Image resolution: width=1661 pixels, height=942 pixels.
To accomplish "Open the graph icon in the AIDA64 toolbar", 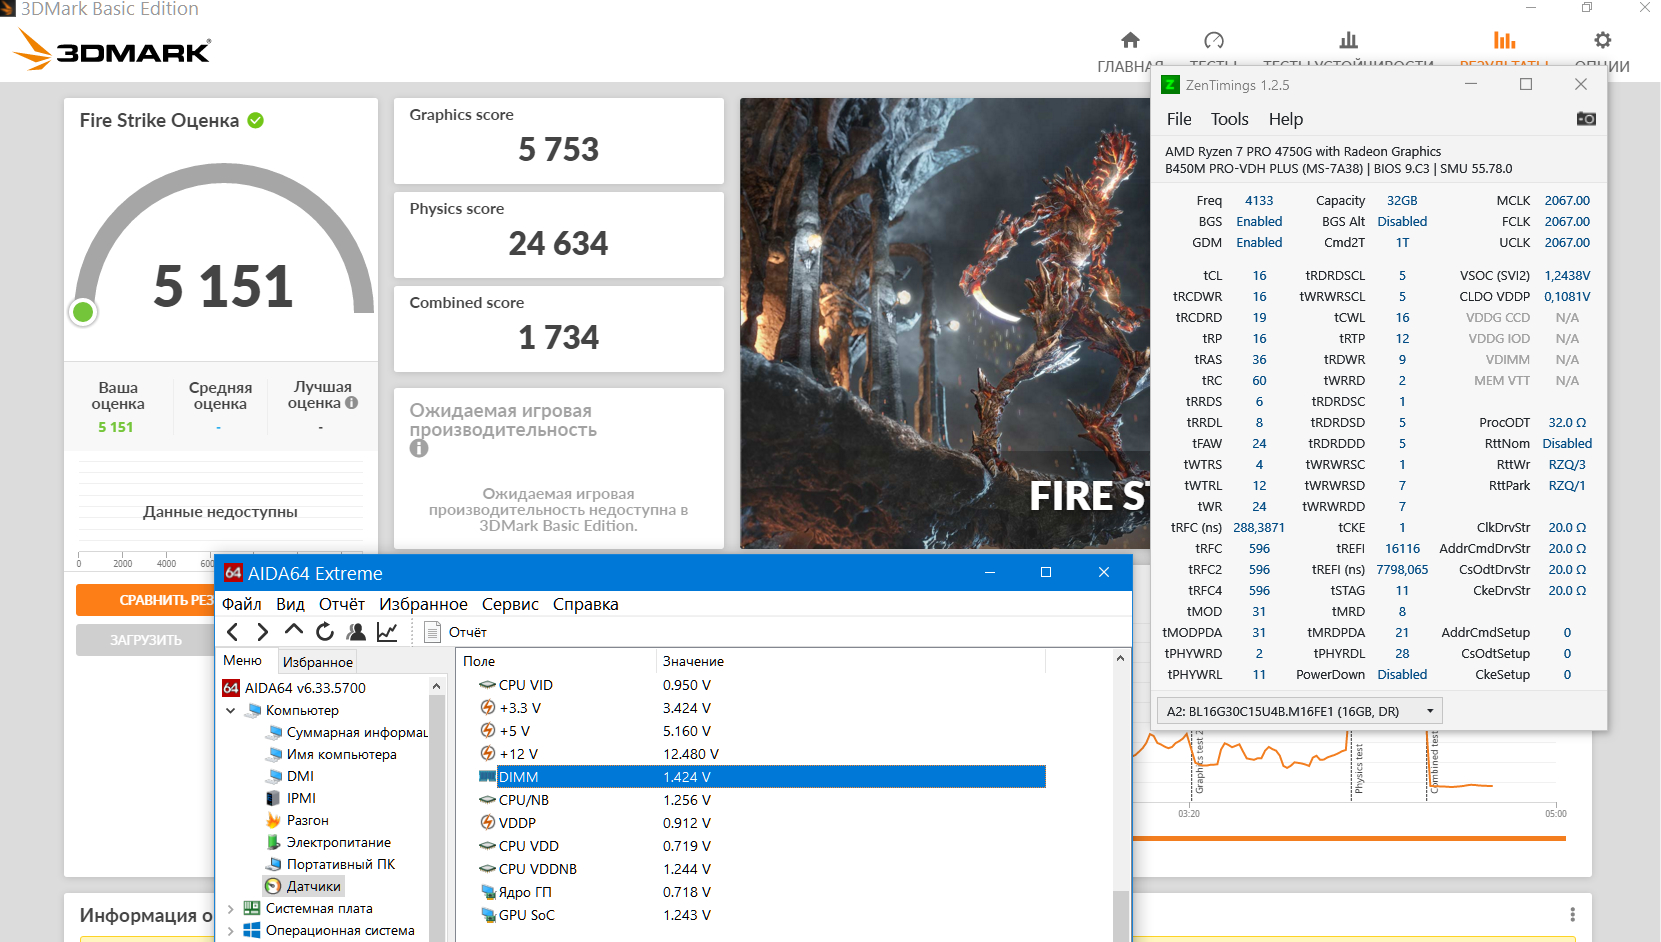I will click(x=387, y=632).
